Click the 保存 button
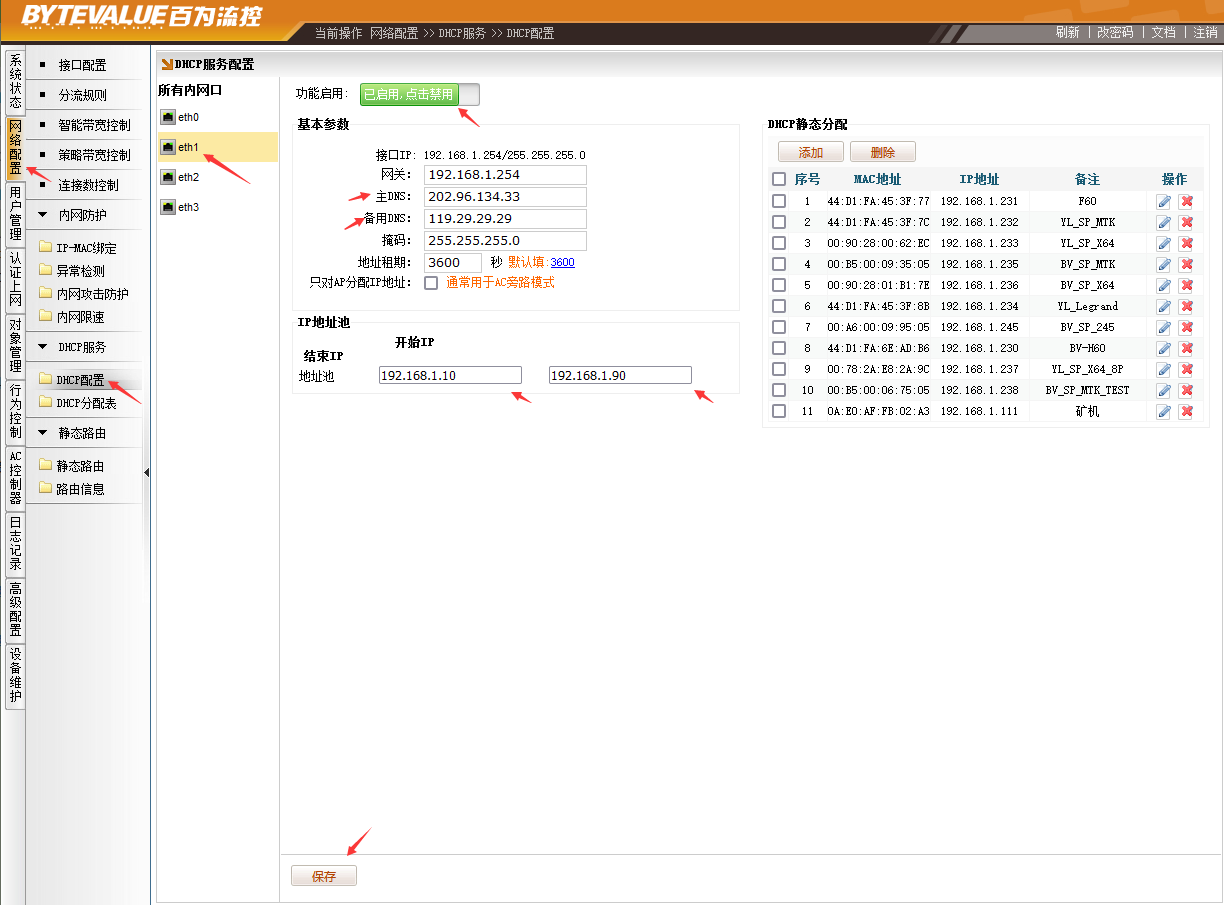The width and height of the screenshot is (1224, 905). (x=323, y=876)
